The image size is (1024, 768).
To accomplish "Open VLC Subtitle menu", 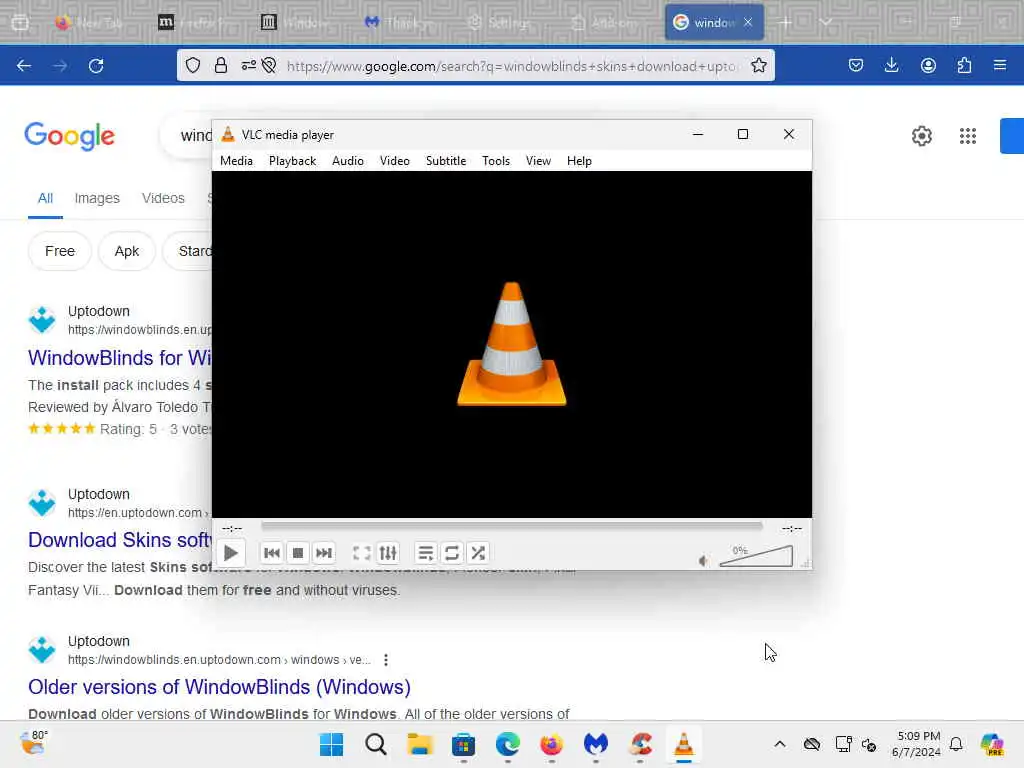I will 445,161.
